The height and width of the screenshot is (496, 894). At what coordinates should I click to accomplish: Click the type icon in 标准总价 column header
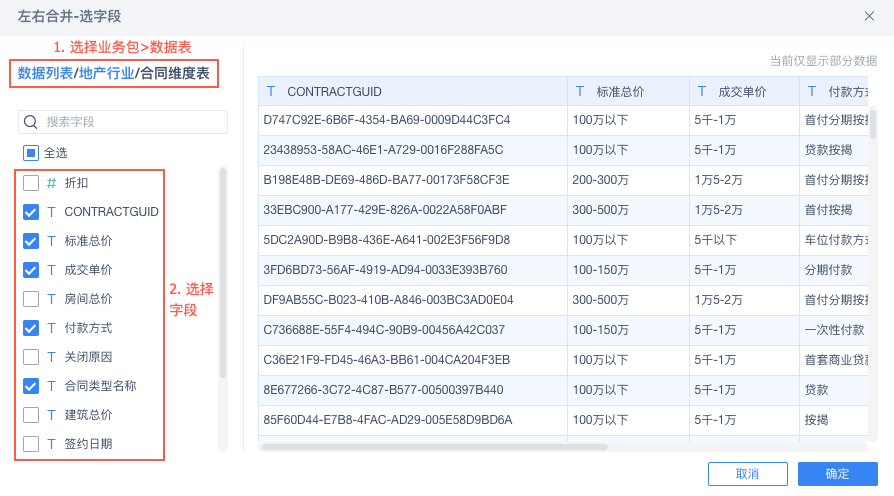pos(580,91)
